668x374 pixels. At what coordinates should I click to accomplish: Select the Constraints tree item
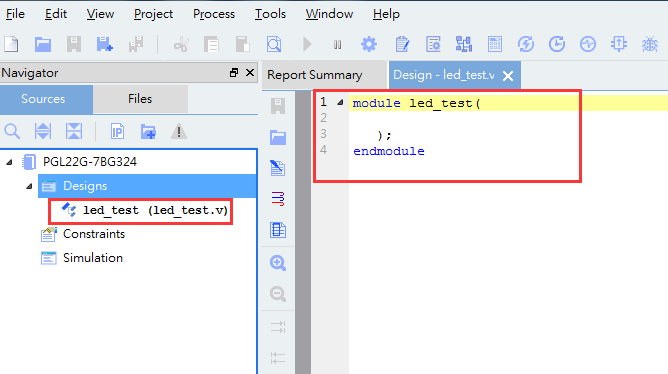point(94,234)
